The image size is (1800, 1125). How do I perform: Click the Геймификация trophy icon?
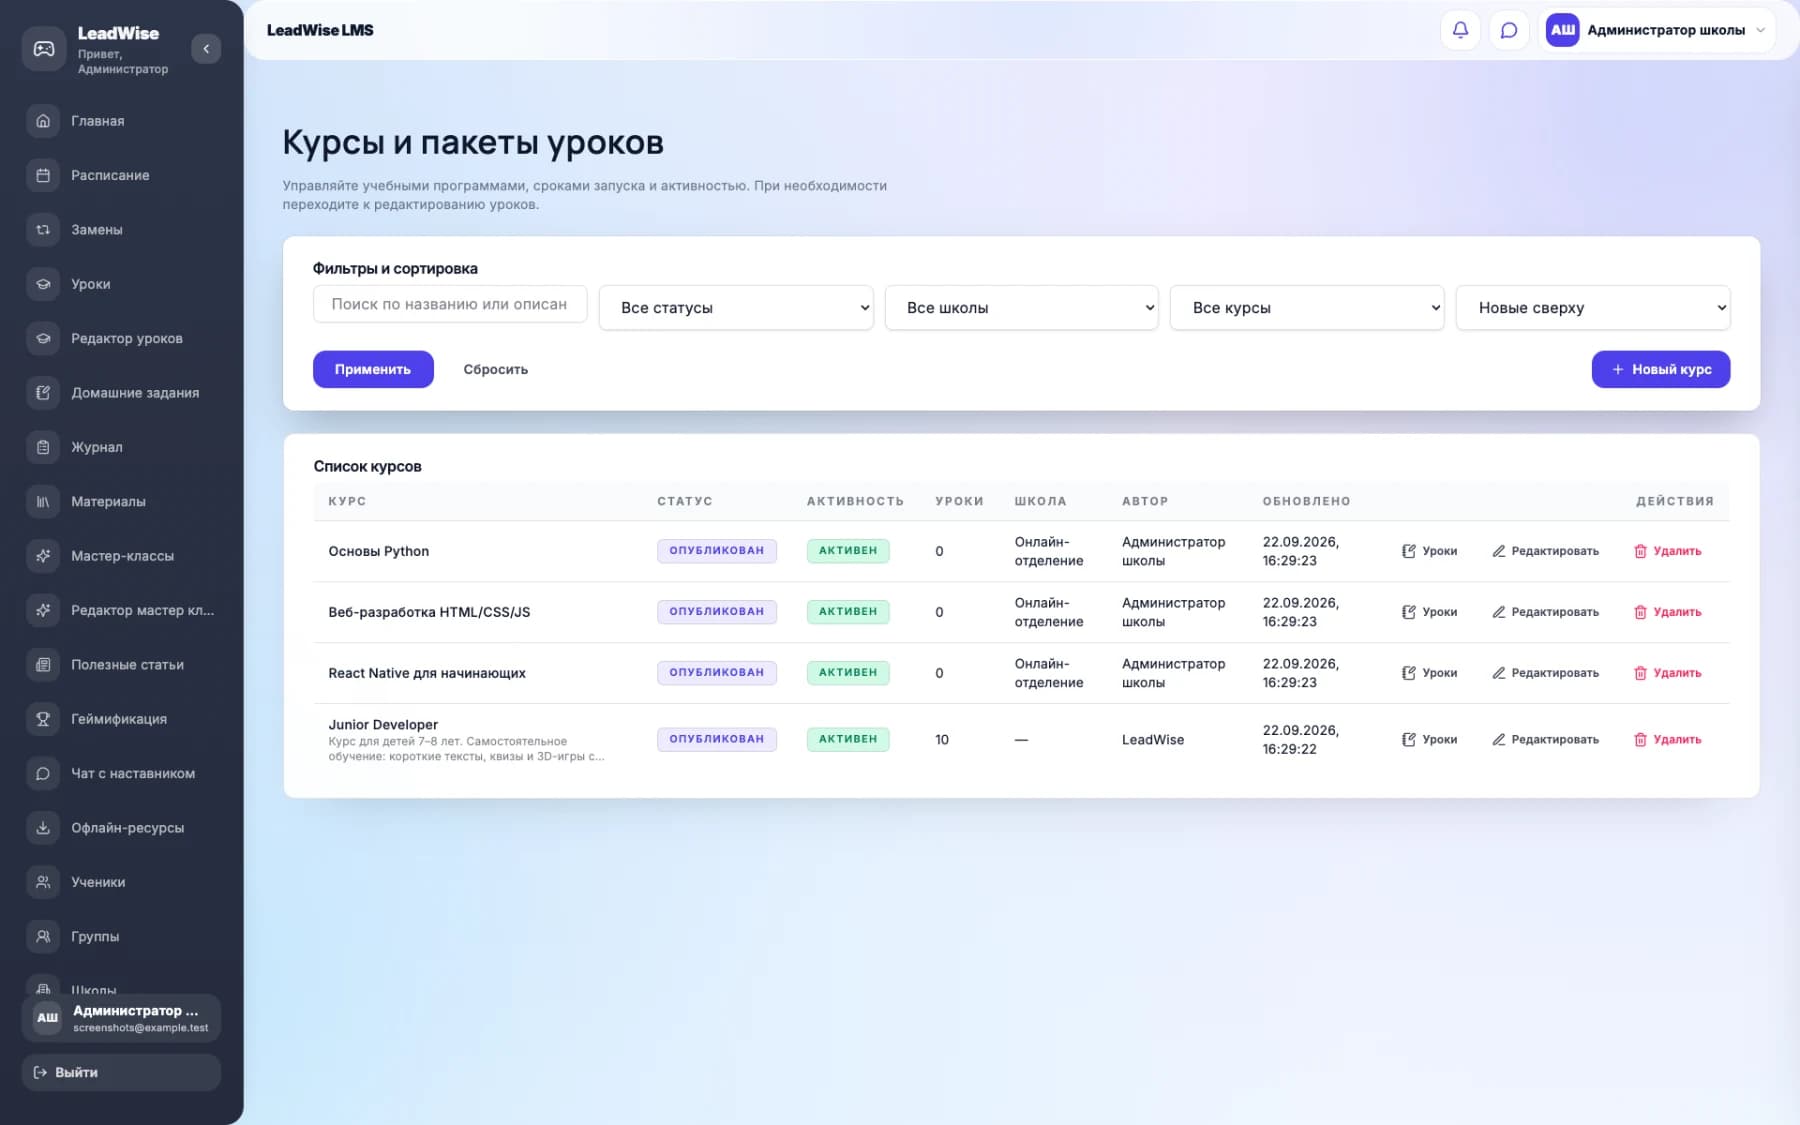(x=43, y=719)
